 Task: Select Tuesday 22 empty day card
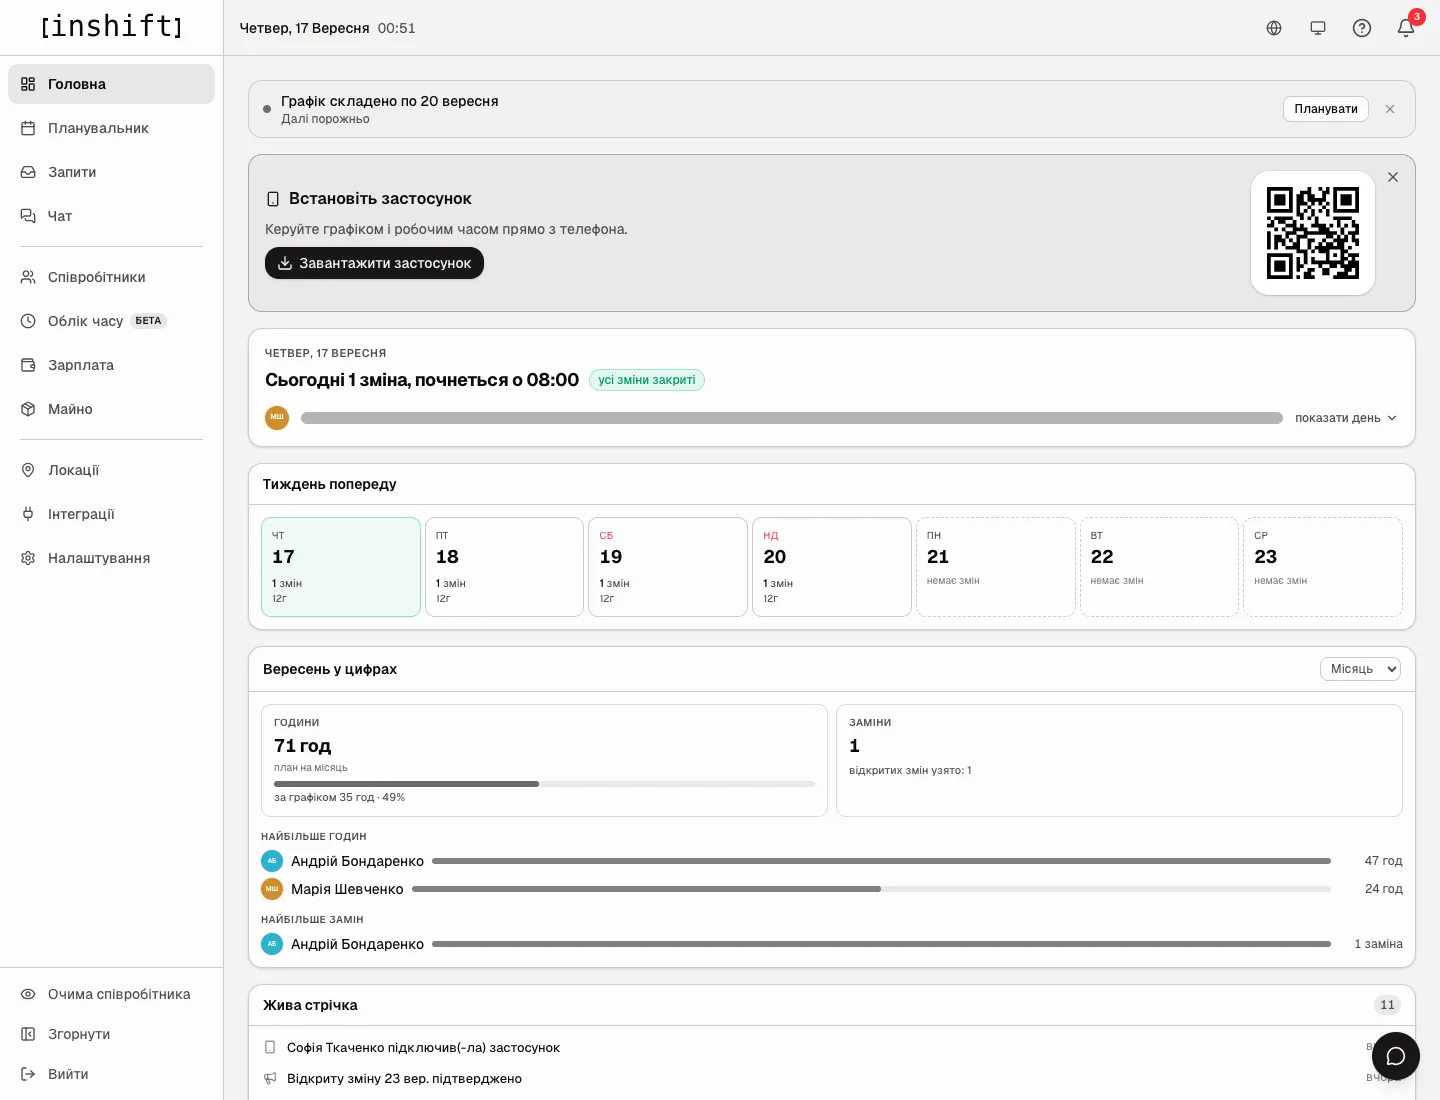pos(1159,567)
